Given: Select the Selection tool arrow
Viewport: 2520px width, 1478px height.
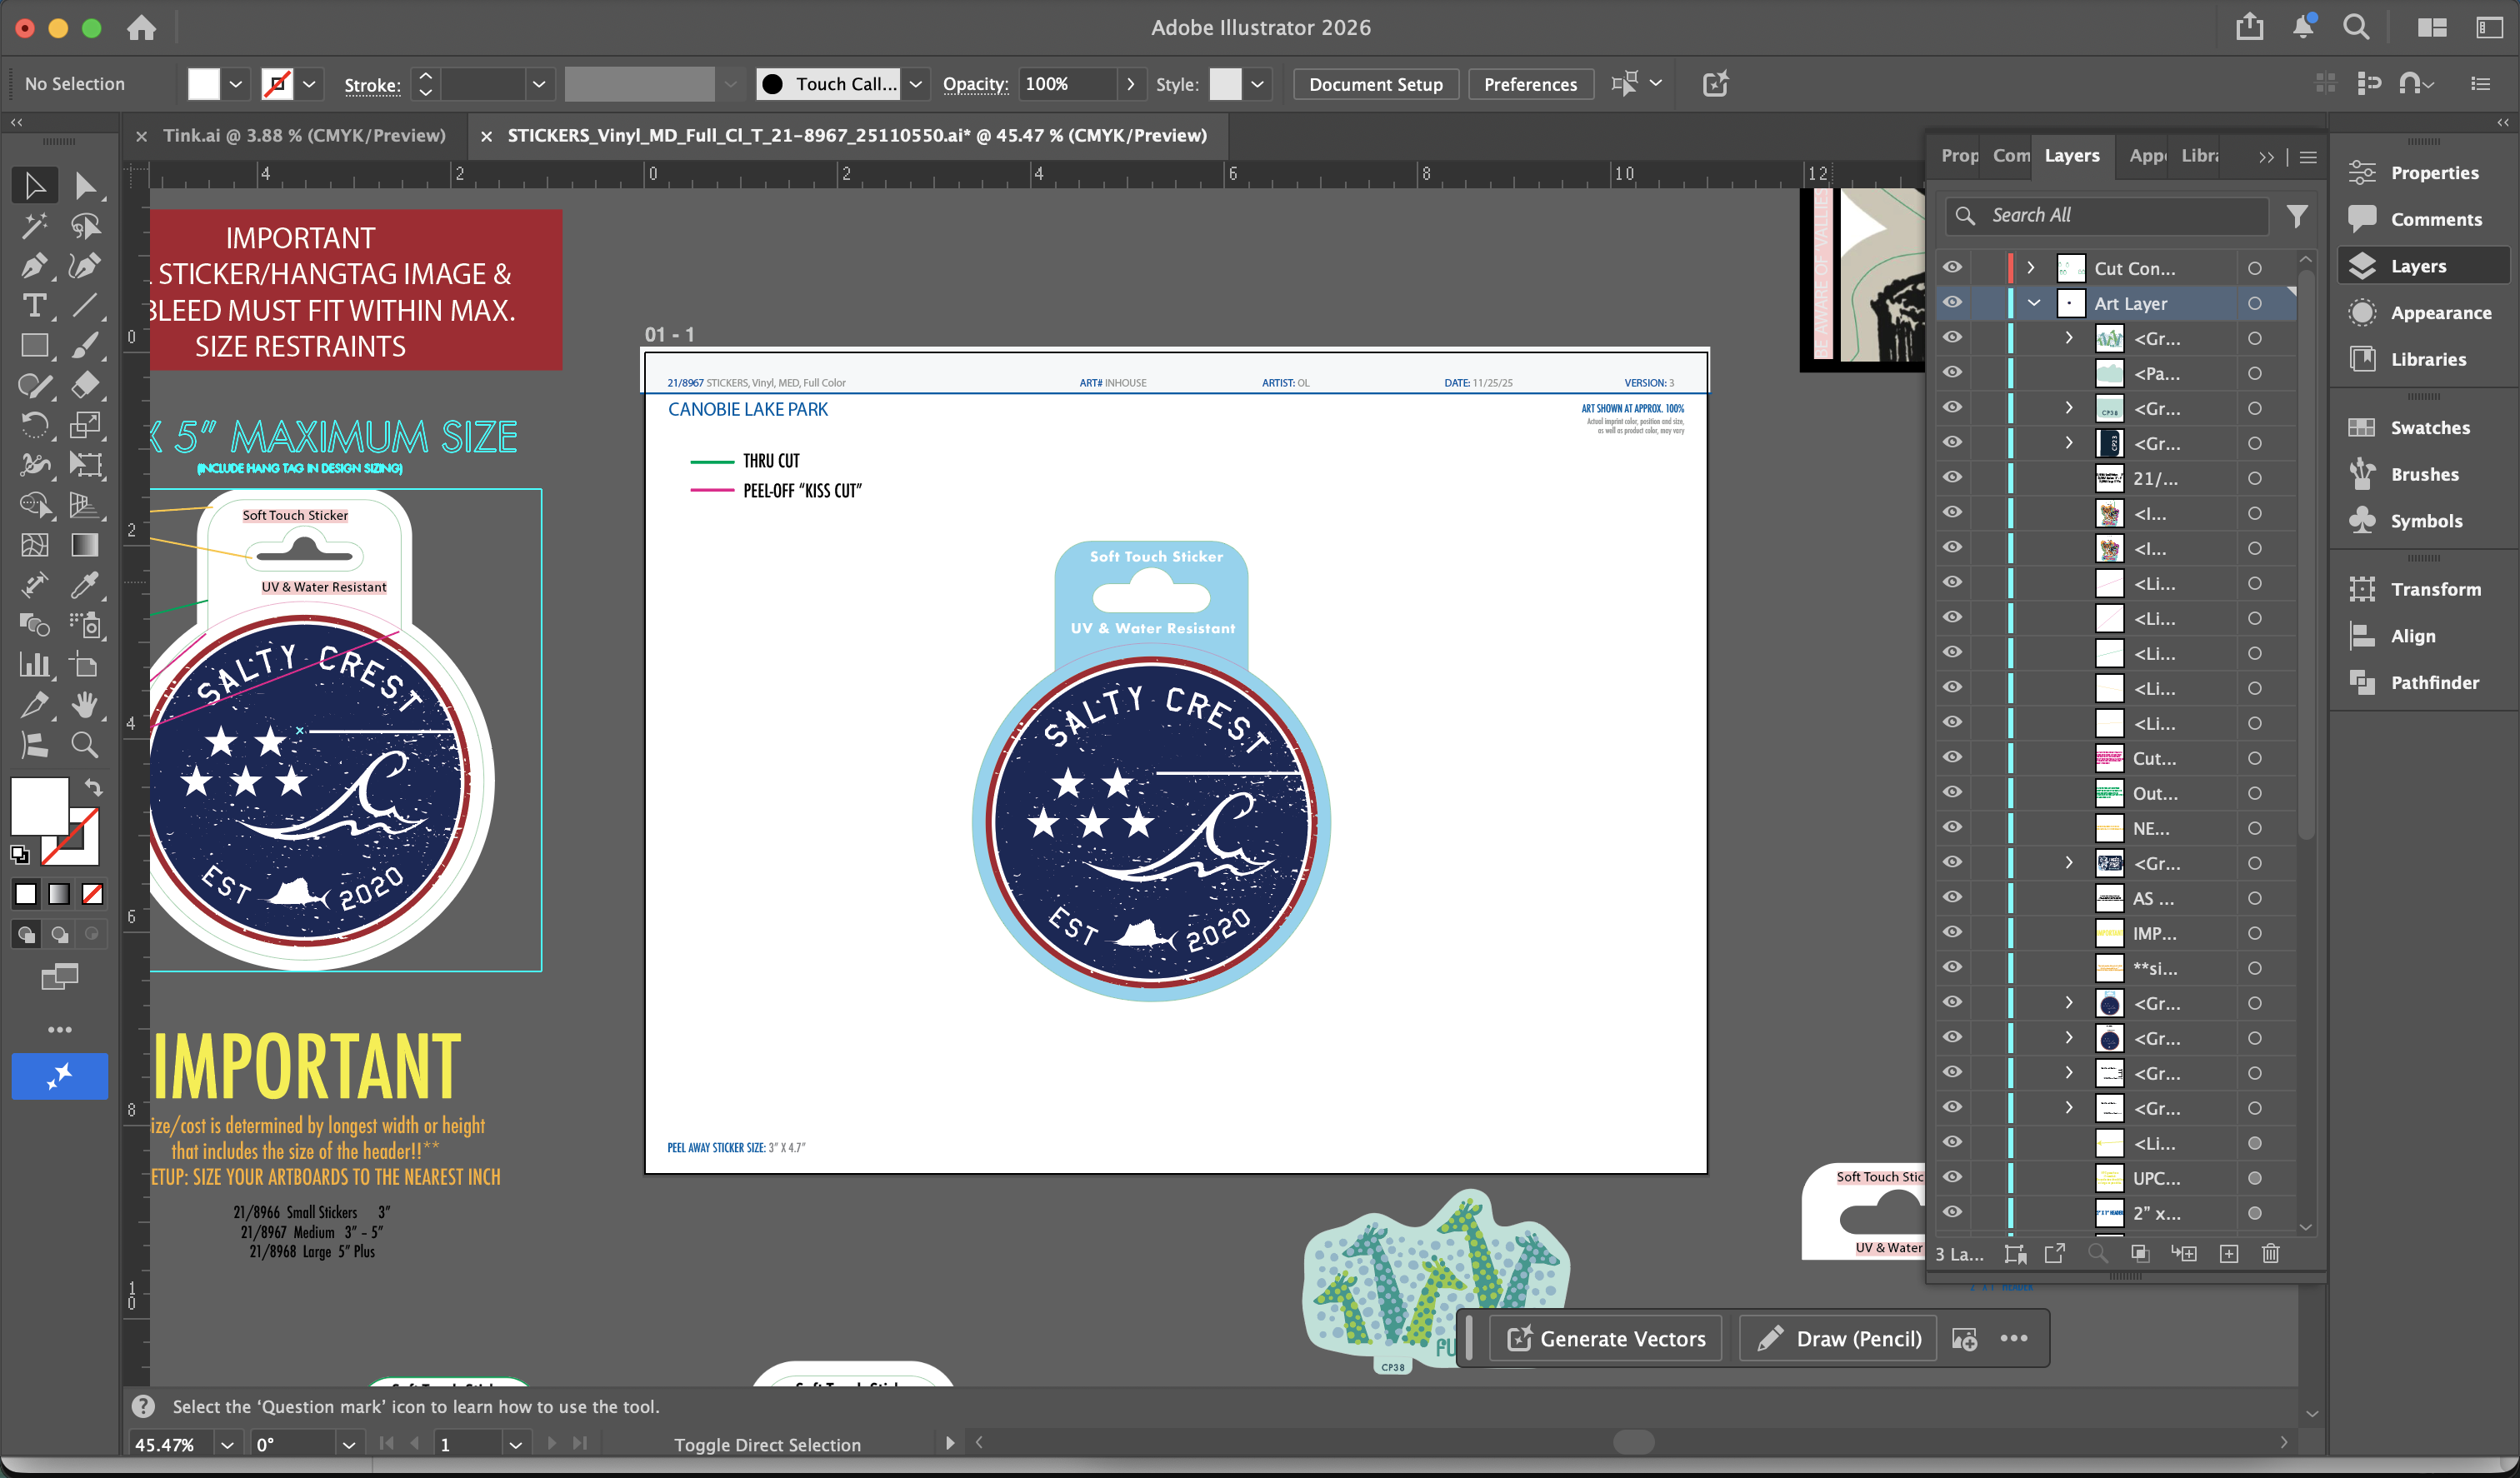Looking at the screenshot, I should (35, 185).
